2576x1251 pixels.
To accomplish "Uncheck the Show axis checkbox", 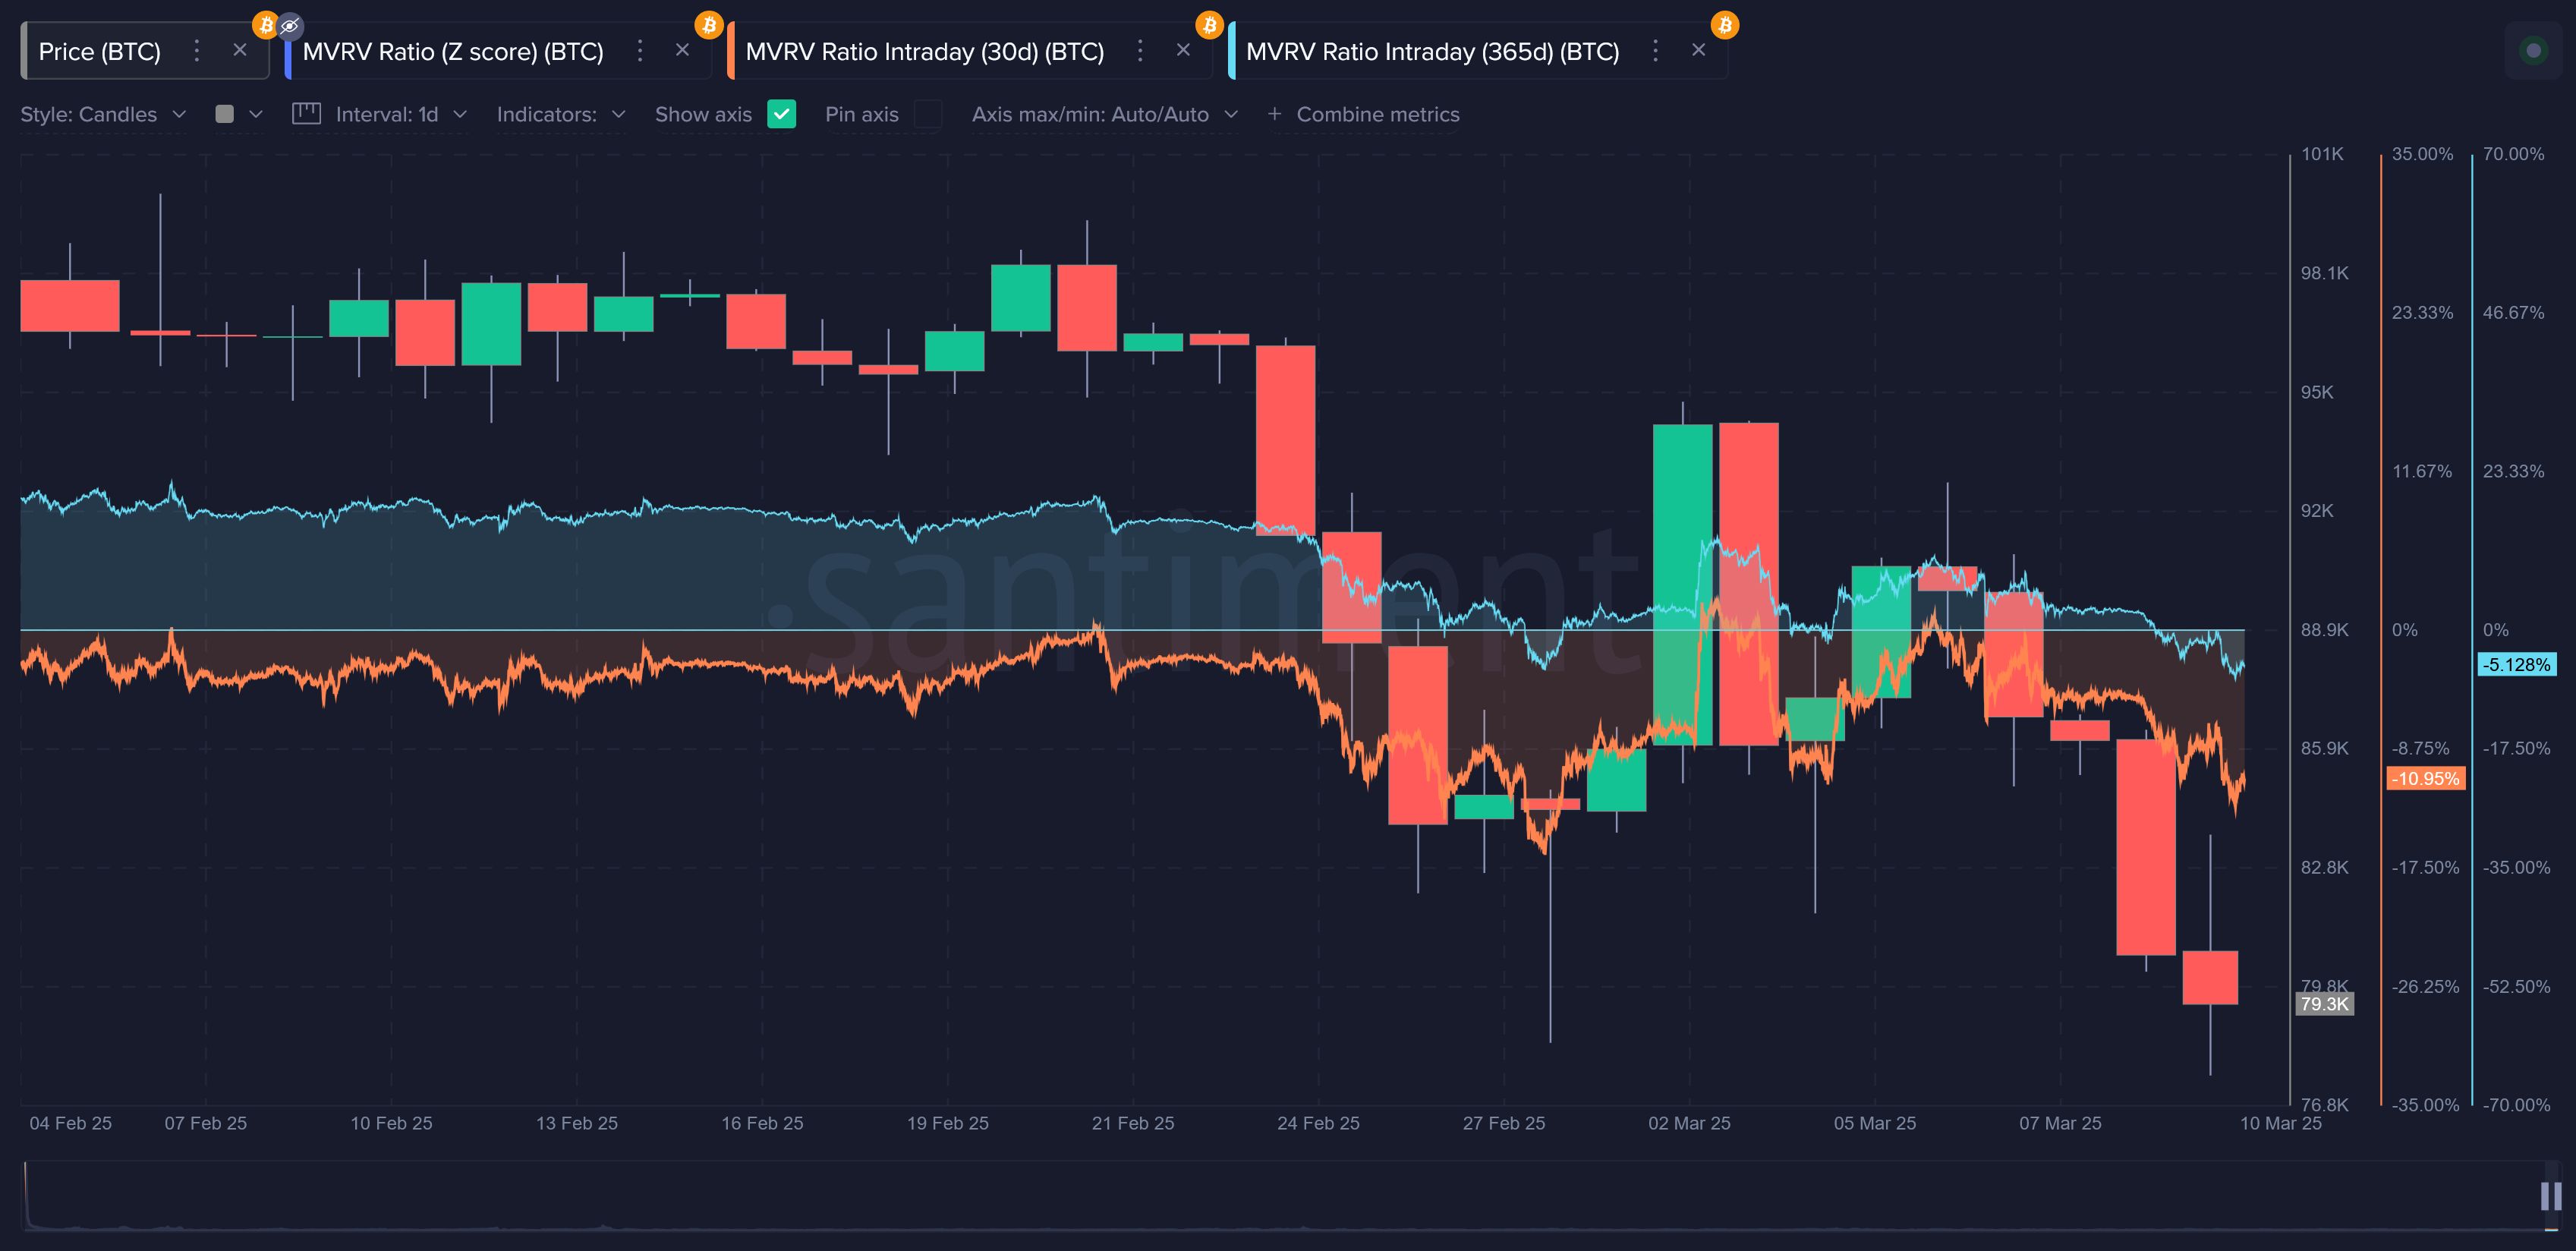I will point(781,114).
